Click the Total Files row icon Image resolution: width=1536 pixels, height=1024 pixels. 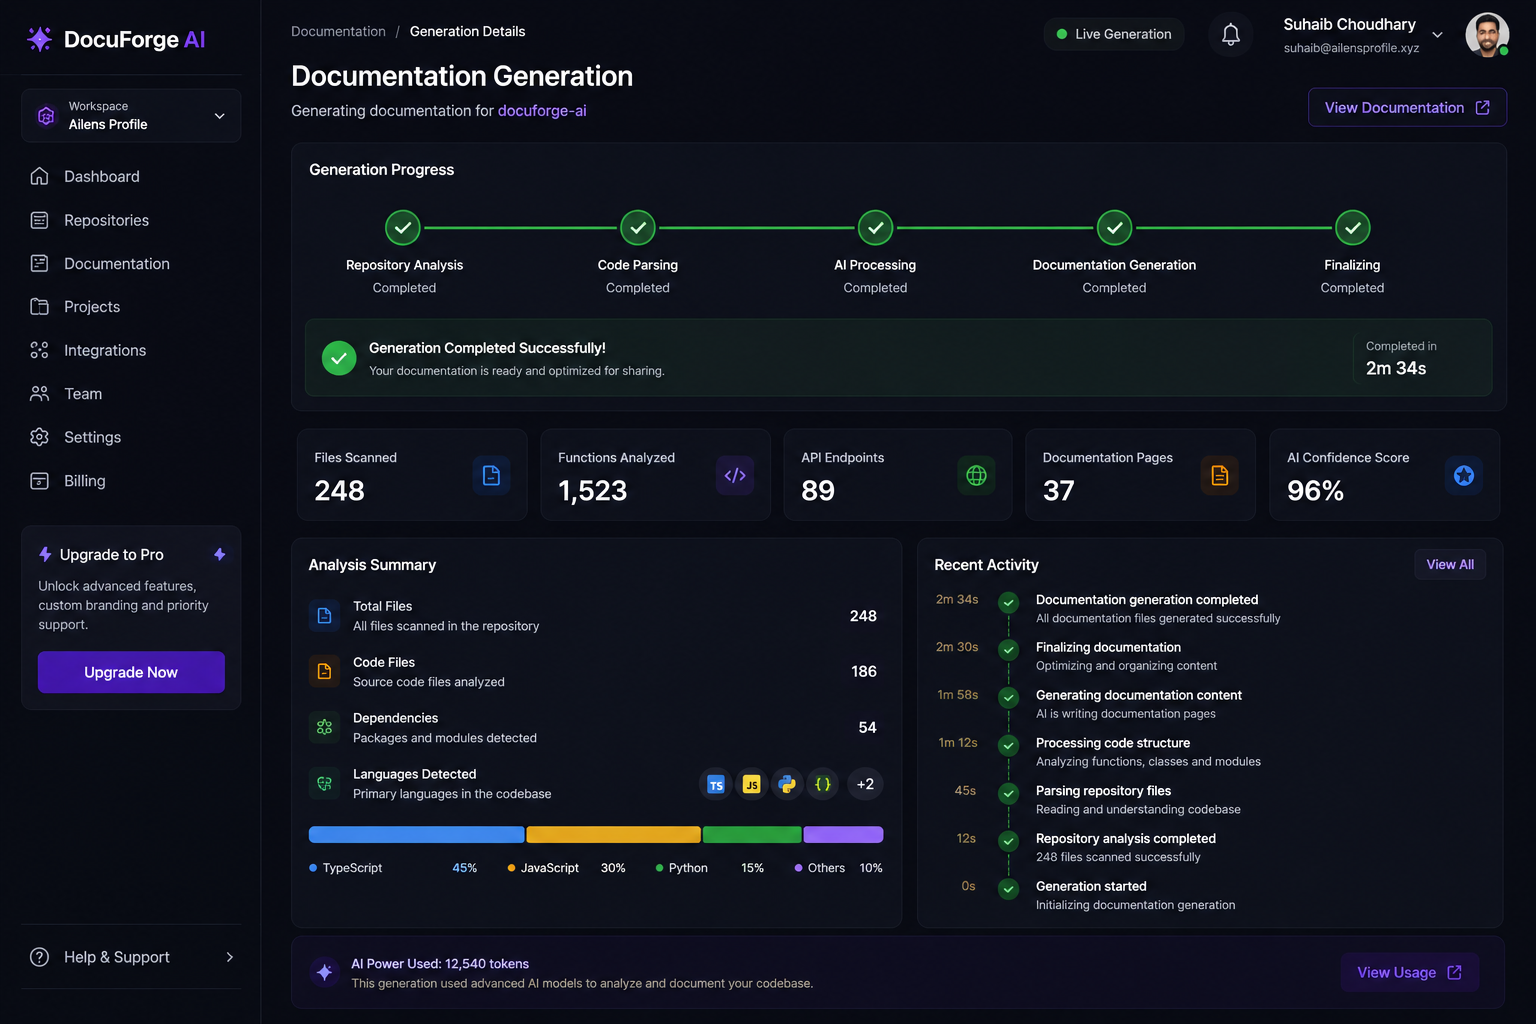pyautogui.click(x=324, y=616)
